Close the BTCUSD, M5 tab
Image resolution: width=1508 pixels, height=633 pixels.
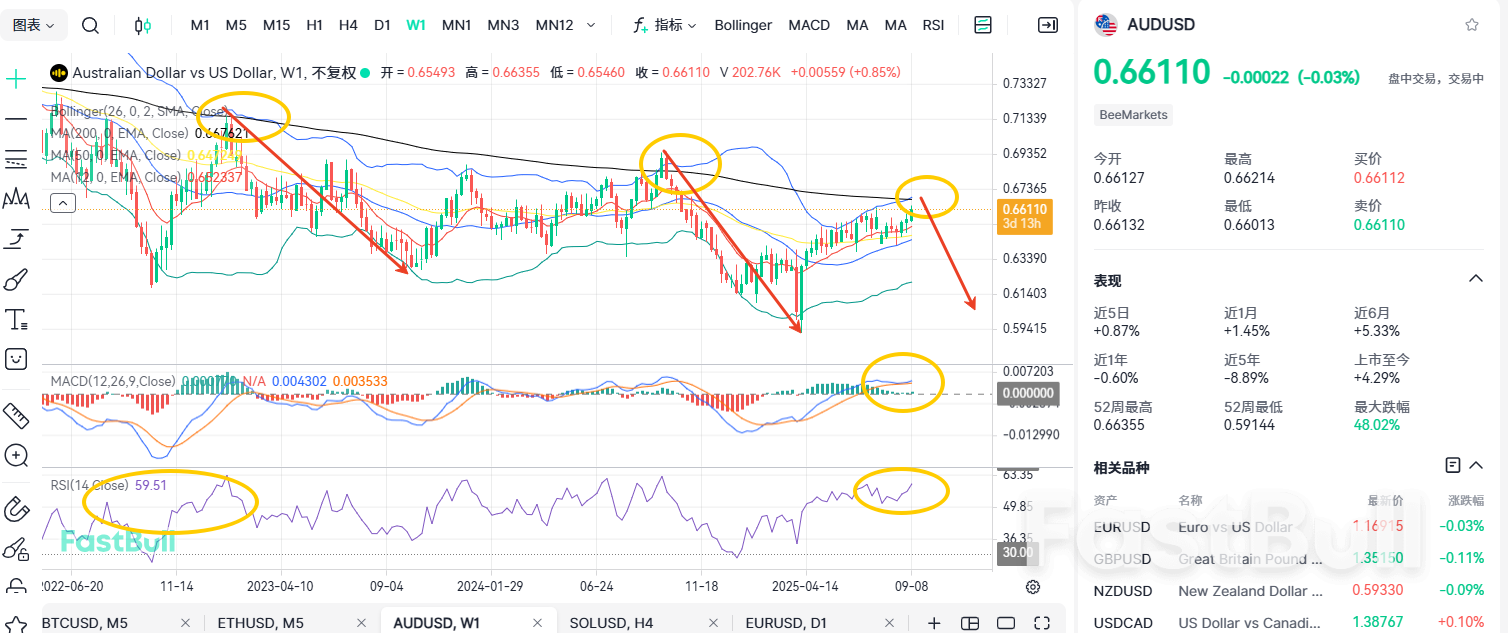pos(184,623)
